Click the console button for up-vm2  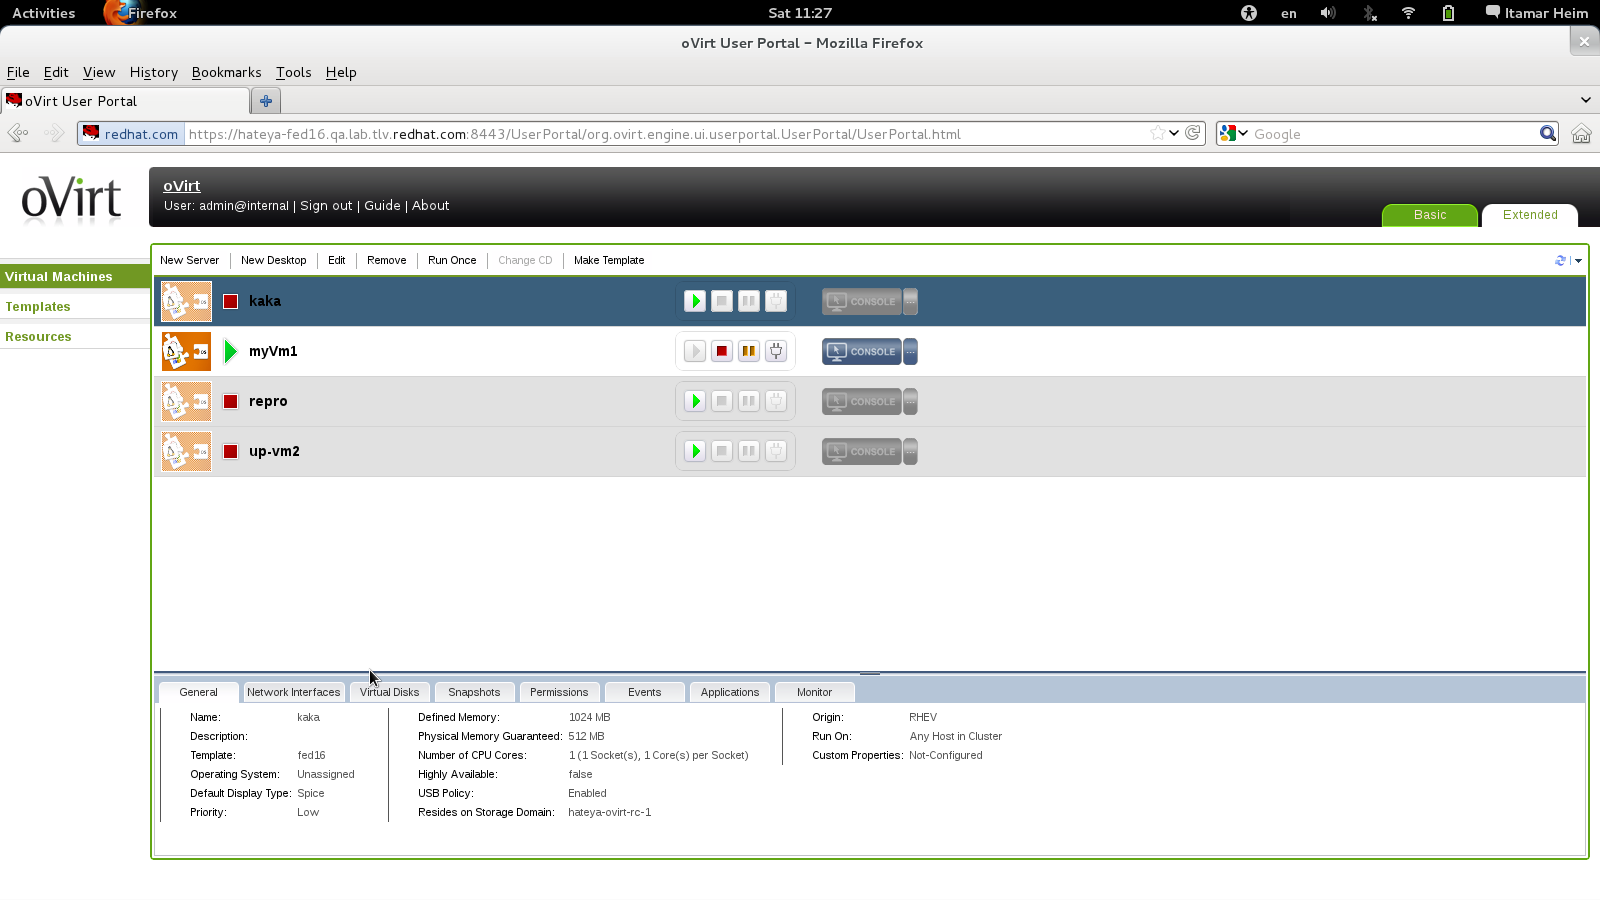[862, 451]
